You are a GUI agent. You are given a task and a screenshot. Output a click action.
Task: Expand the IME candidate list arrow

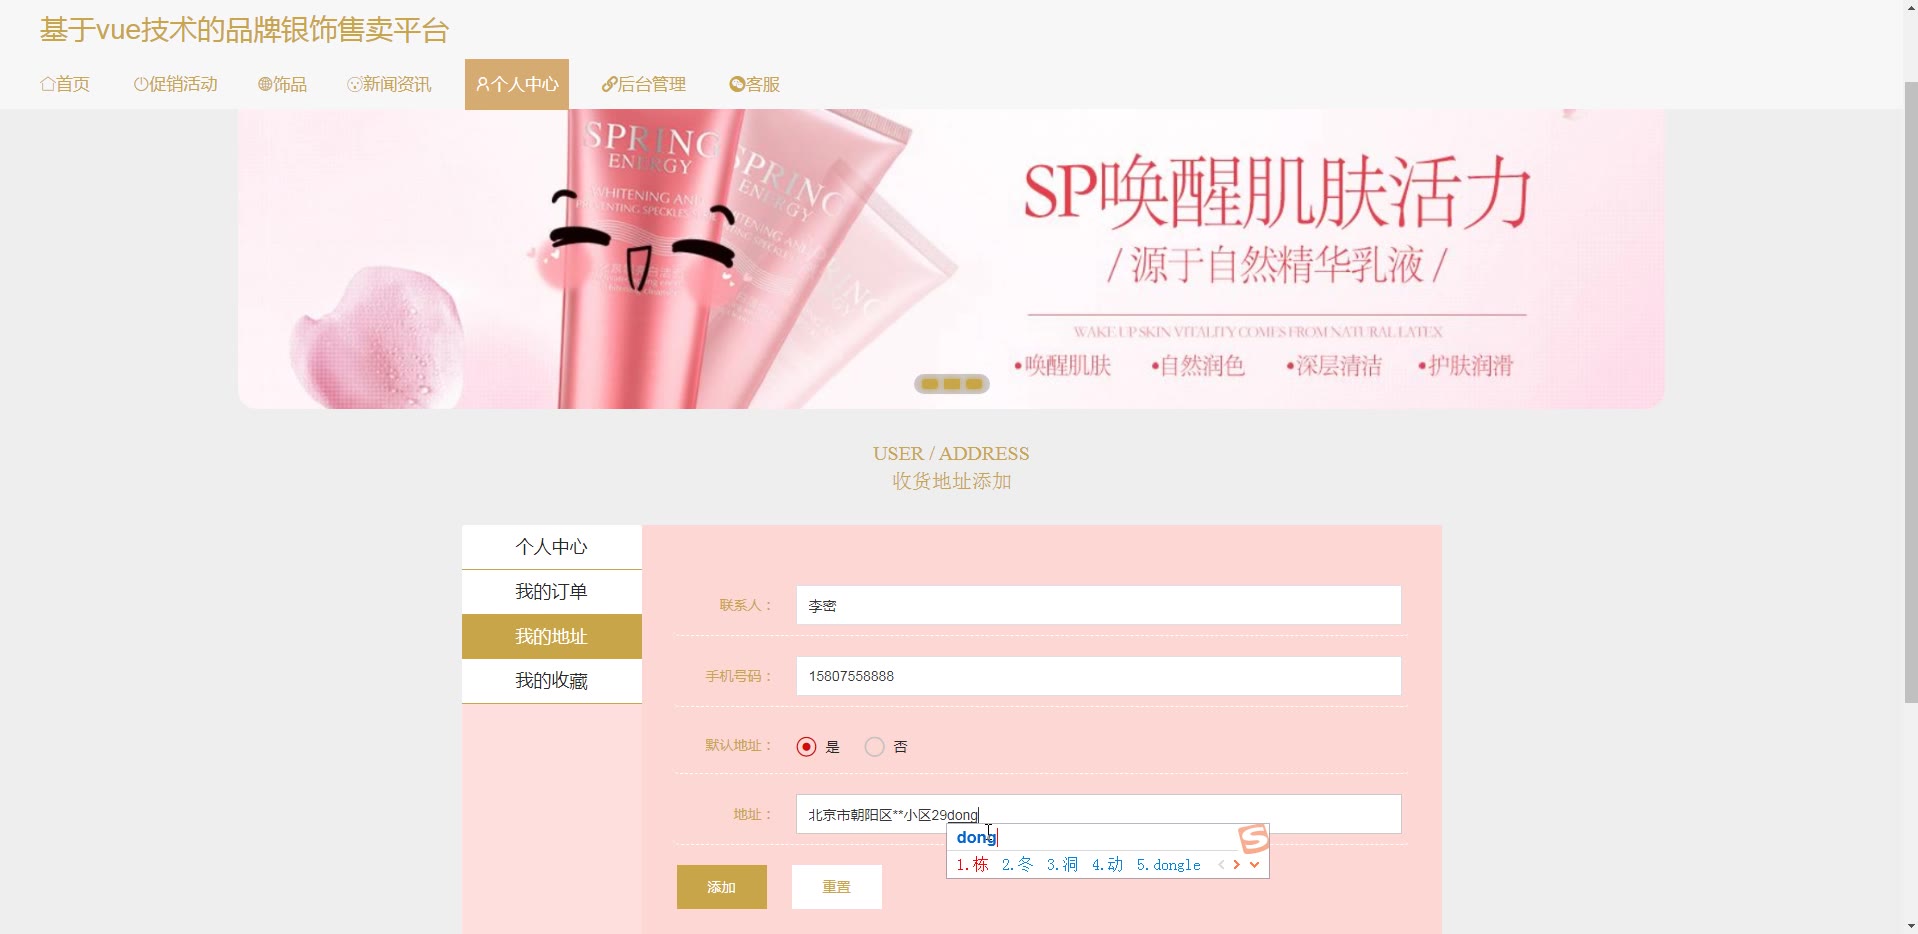pos(1254,865)
